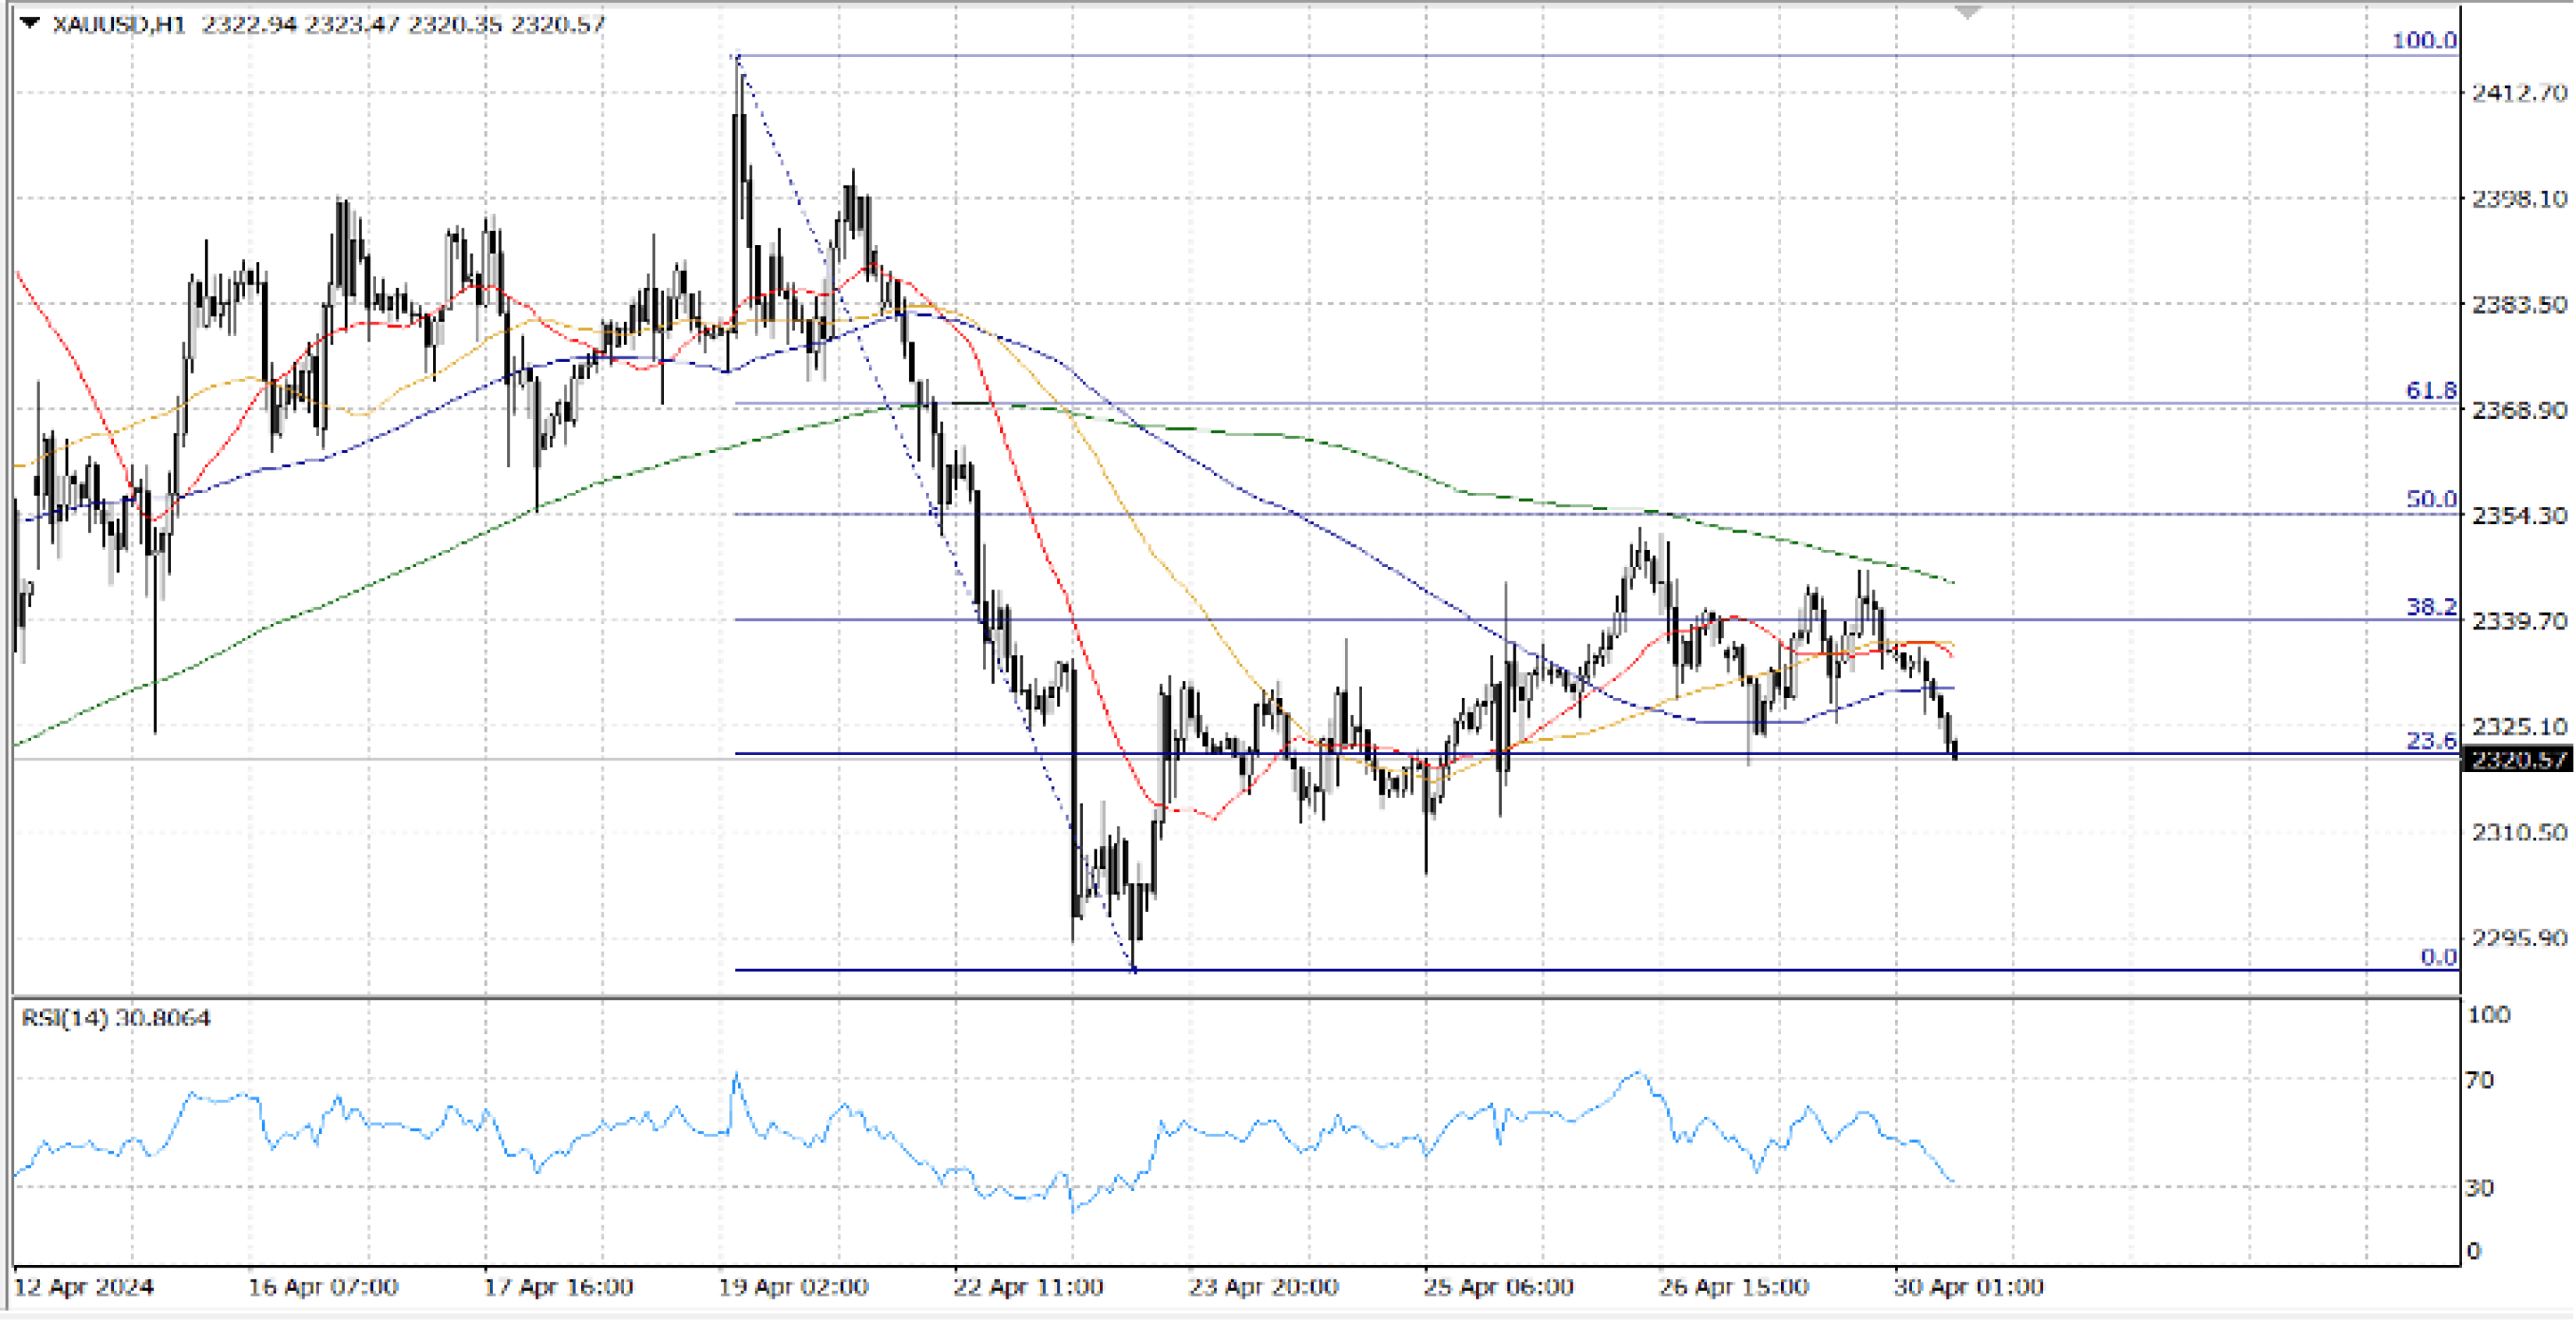Click the RSI(14) indicator label
This screenshot has width=2576, height=1322.
click(x=115, y=1018)
